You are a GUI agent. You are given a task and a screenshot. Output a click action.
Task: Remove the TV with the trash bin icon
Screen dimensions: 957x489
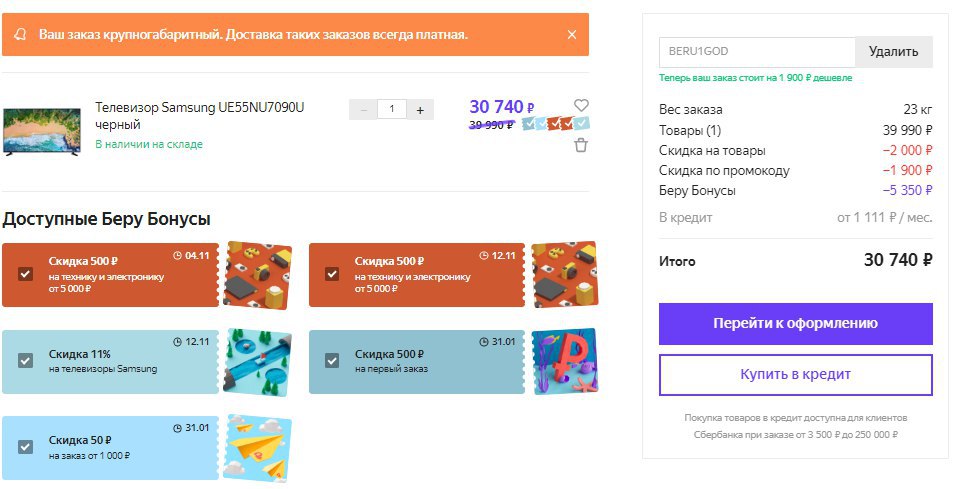[581, 145]
